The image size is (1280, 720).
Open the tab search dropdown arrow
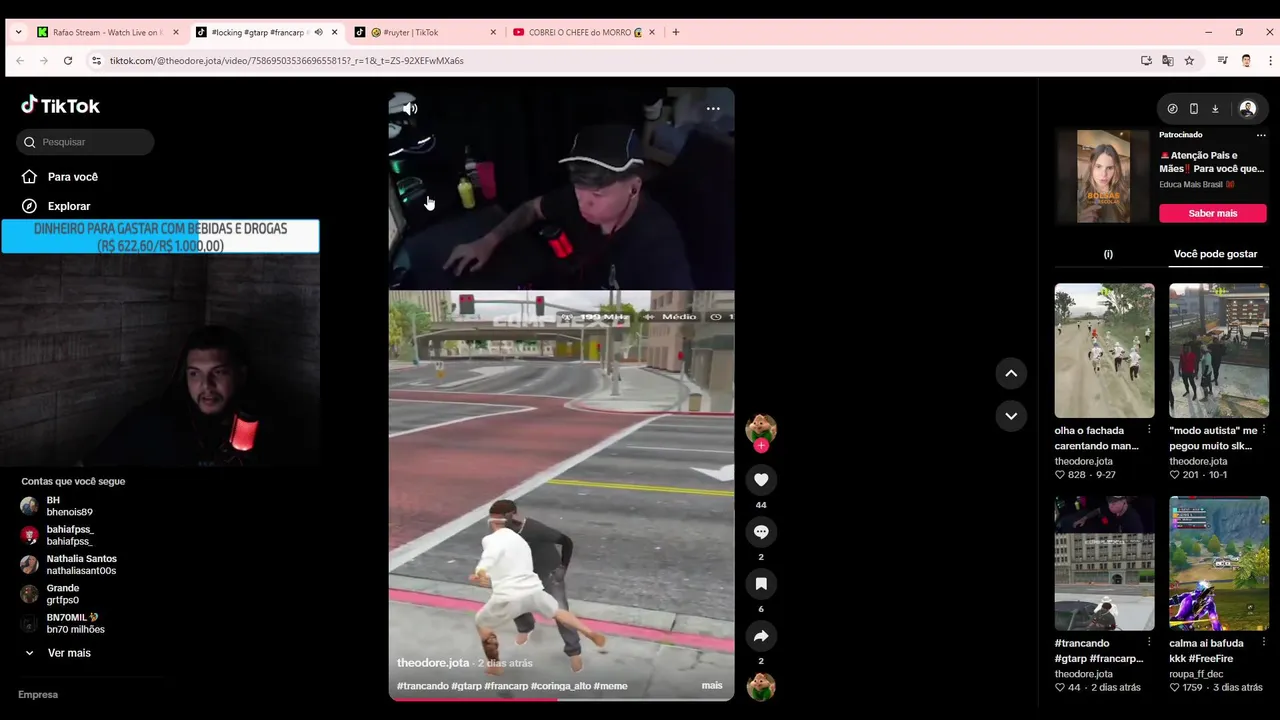click(x=18, y=32)
